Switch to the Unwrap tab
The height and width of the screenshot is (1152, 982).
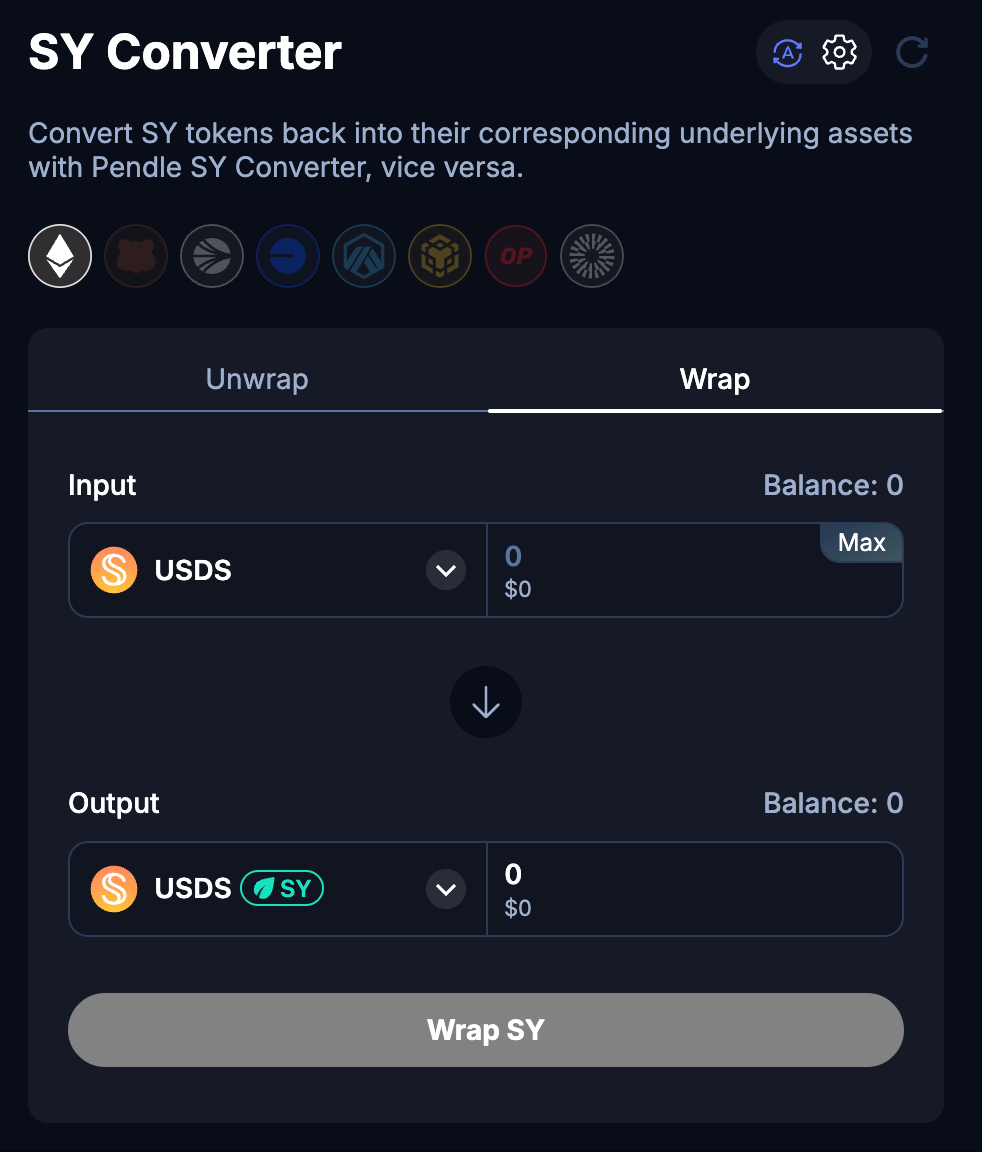pyautogui.click(x=257, y=379)
